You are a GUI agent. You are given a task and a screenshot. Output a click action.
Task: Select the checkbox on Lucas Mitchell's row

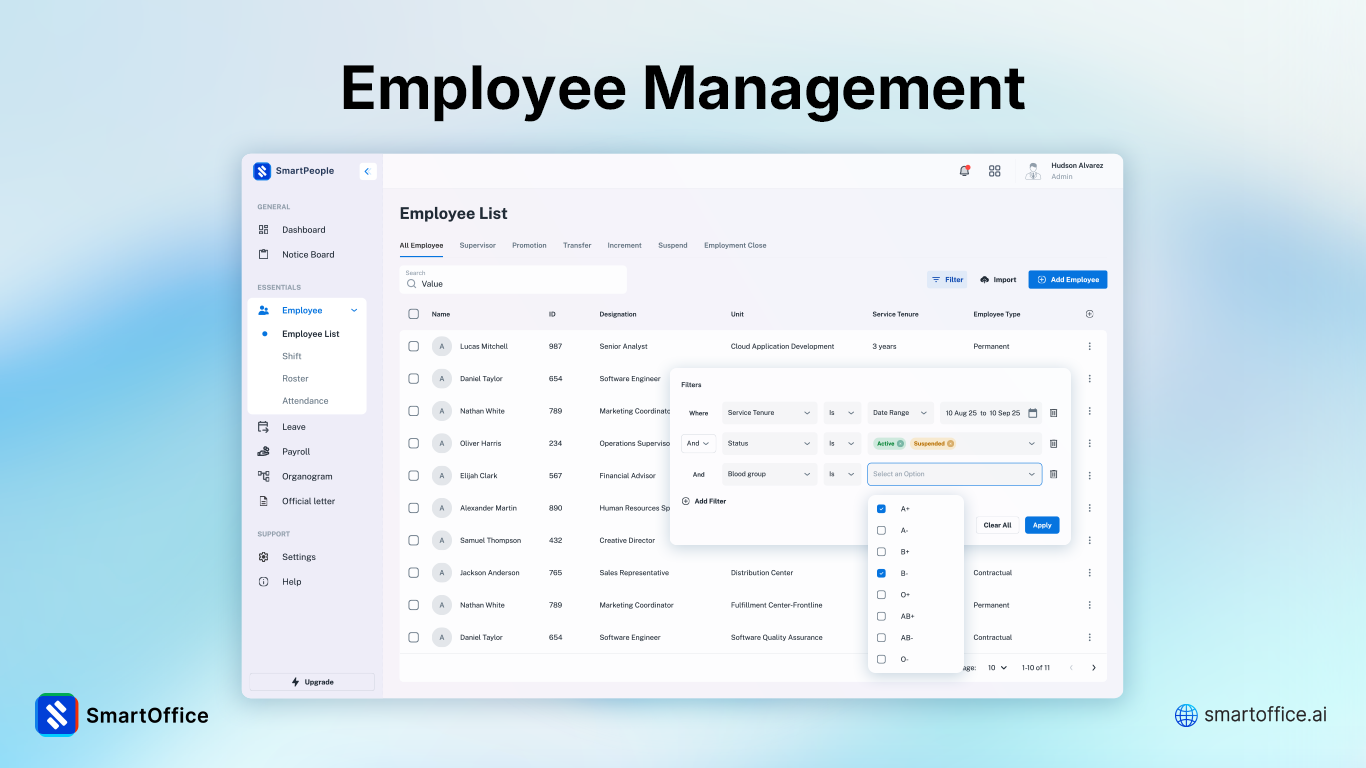413,346
